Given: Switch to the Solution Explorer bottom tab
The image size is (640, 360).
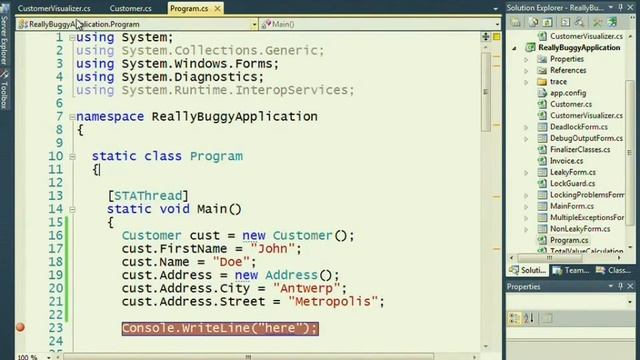Looking at the screenshot, I should (527, 270).
